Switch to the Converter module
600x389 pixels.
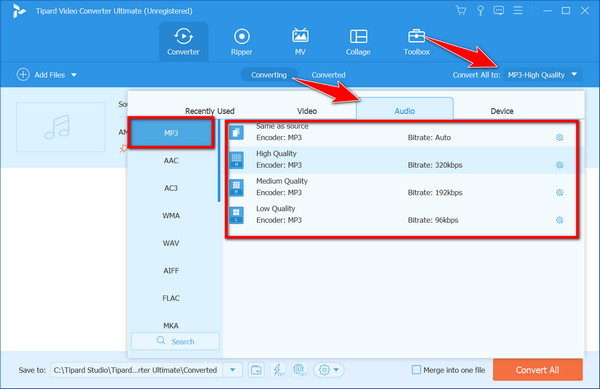pos(183,42)
